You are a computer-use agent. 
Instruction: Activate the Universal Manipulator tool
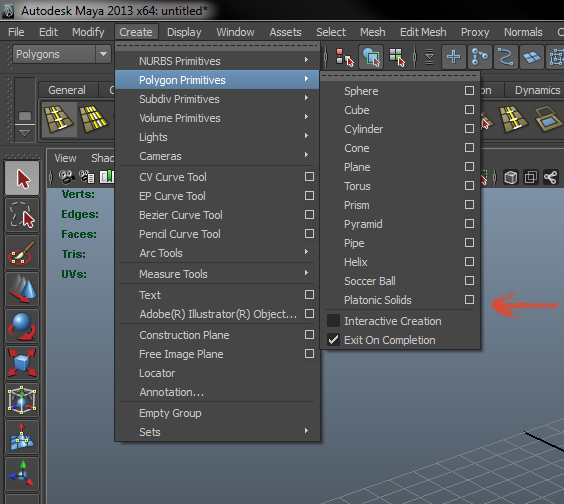tap(22, 400)
